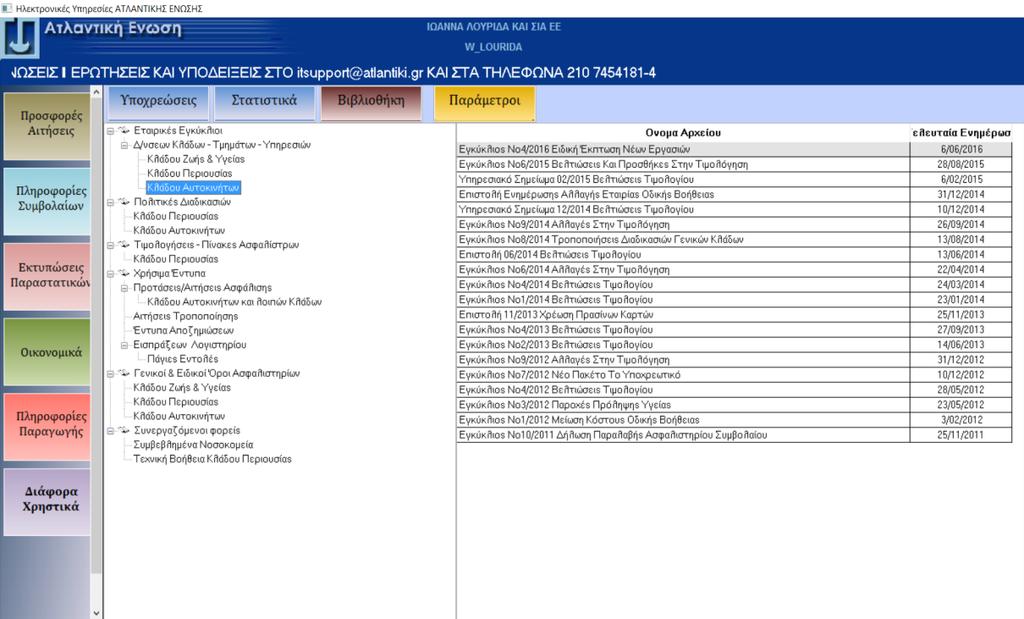Select Τεχνική Βοήθεια Κλάδου Περιουσίας
Screen dimensions: 1024x619
pyautogui.click(x=212, y=460)
